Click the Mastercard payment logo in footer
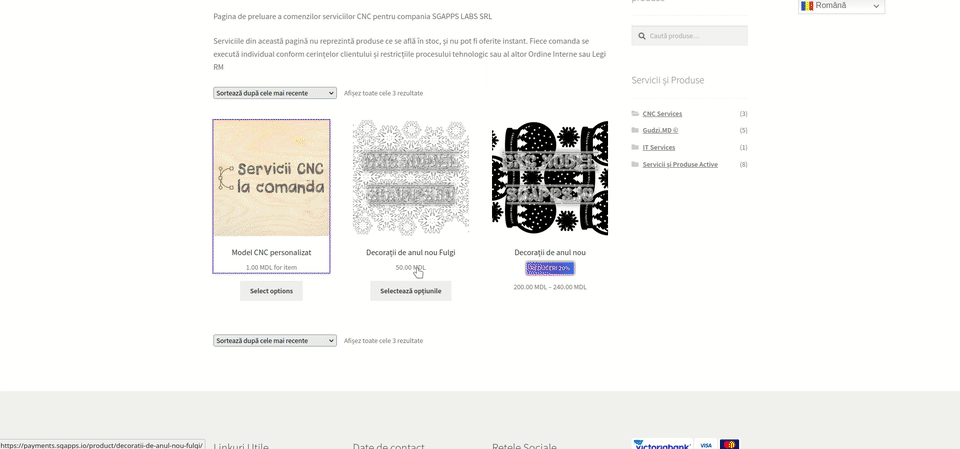 pyautogui.click(x=729, y=445)
